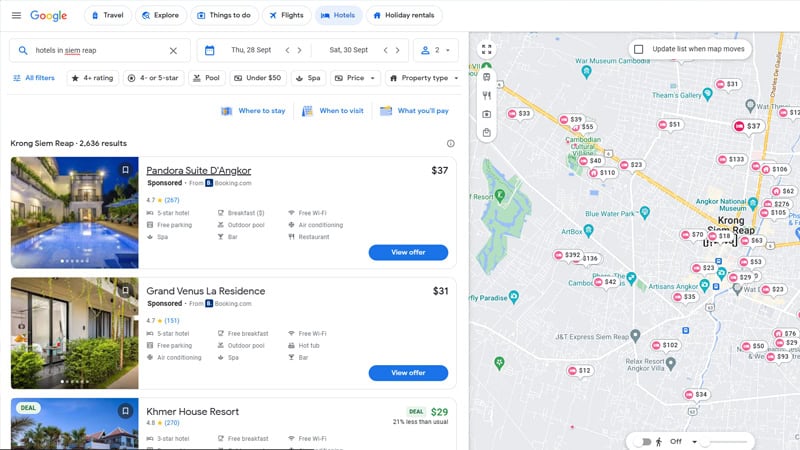Save Pandora Suite D'Angkor with bookmark icon
This screenshot has width=800, height=450.
(125, 170)
